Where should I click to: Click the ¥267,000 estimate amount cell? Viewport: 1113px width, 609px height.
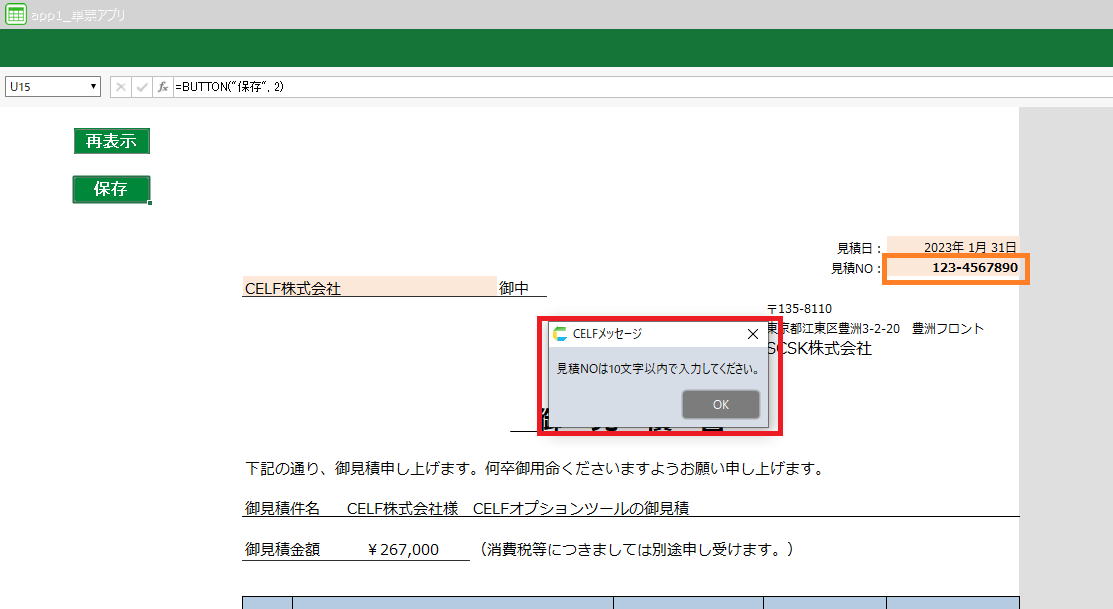403,549
